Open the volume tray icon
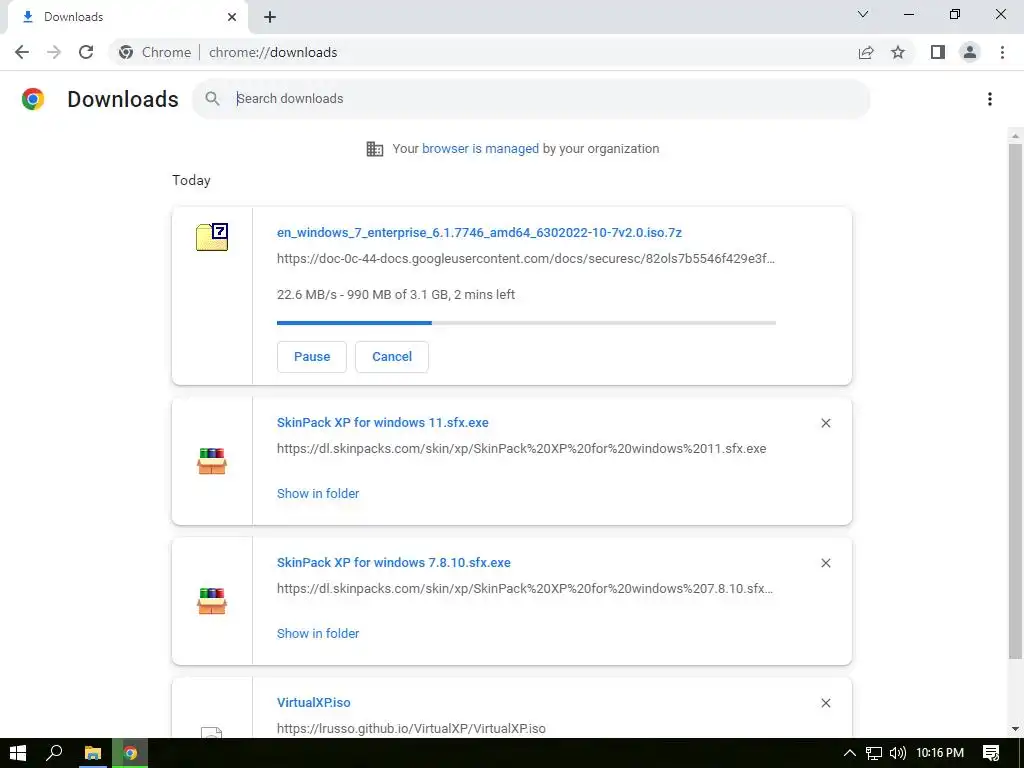The height and width of the screenshot is (768, 1024). [898, 753]
